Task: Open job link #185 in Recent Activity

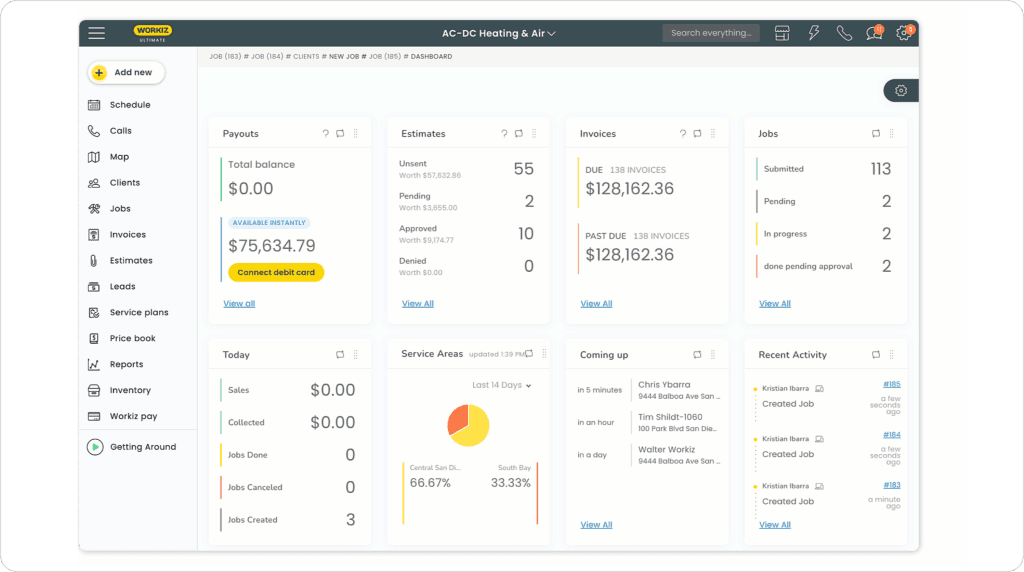Action: [x=891, y=384]
